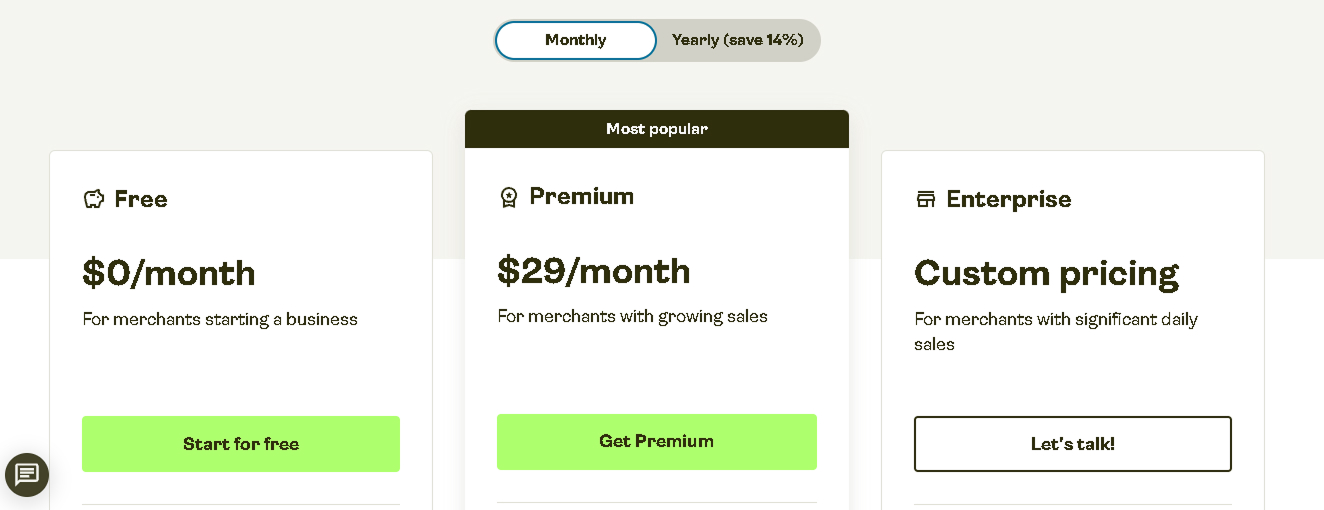Click the storefront icon beside Enterprise
The height and width of the screenshot is (510, 1324).
click(926, 199)
